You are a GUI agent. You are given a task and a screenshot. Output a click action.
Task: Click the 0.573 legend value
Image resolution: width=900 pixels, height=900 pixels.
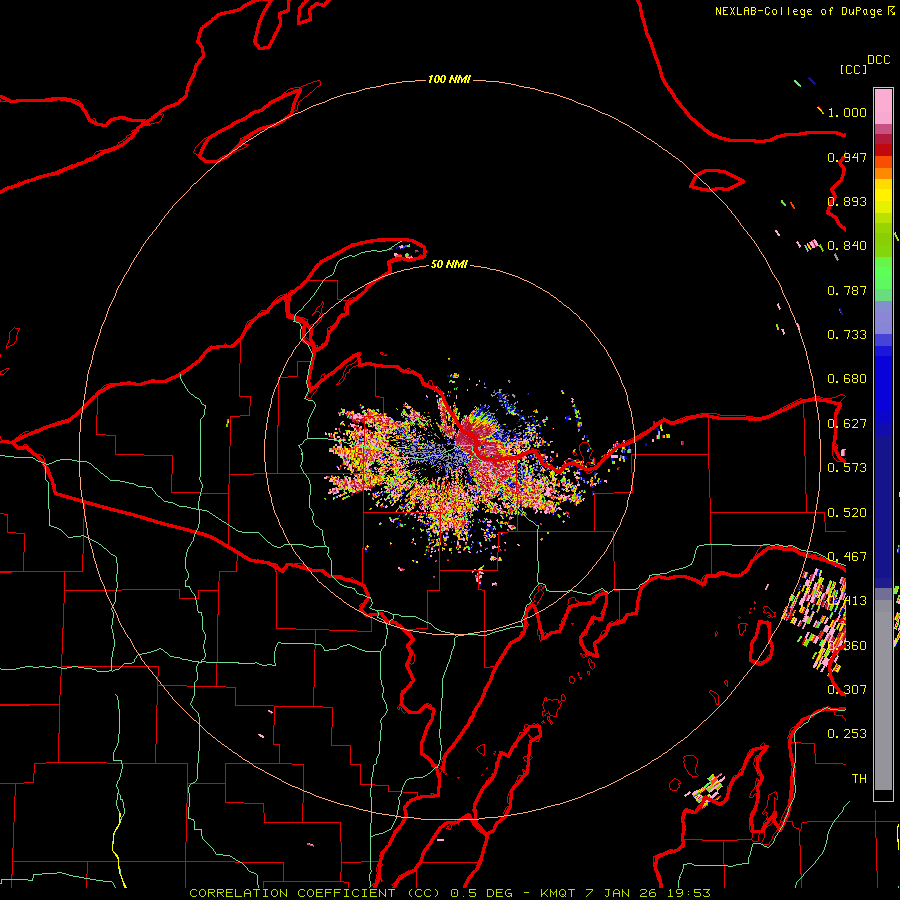847,468
